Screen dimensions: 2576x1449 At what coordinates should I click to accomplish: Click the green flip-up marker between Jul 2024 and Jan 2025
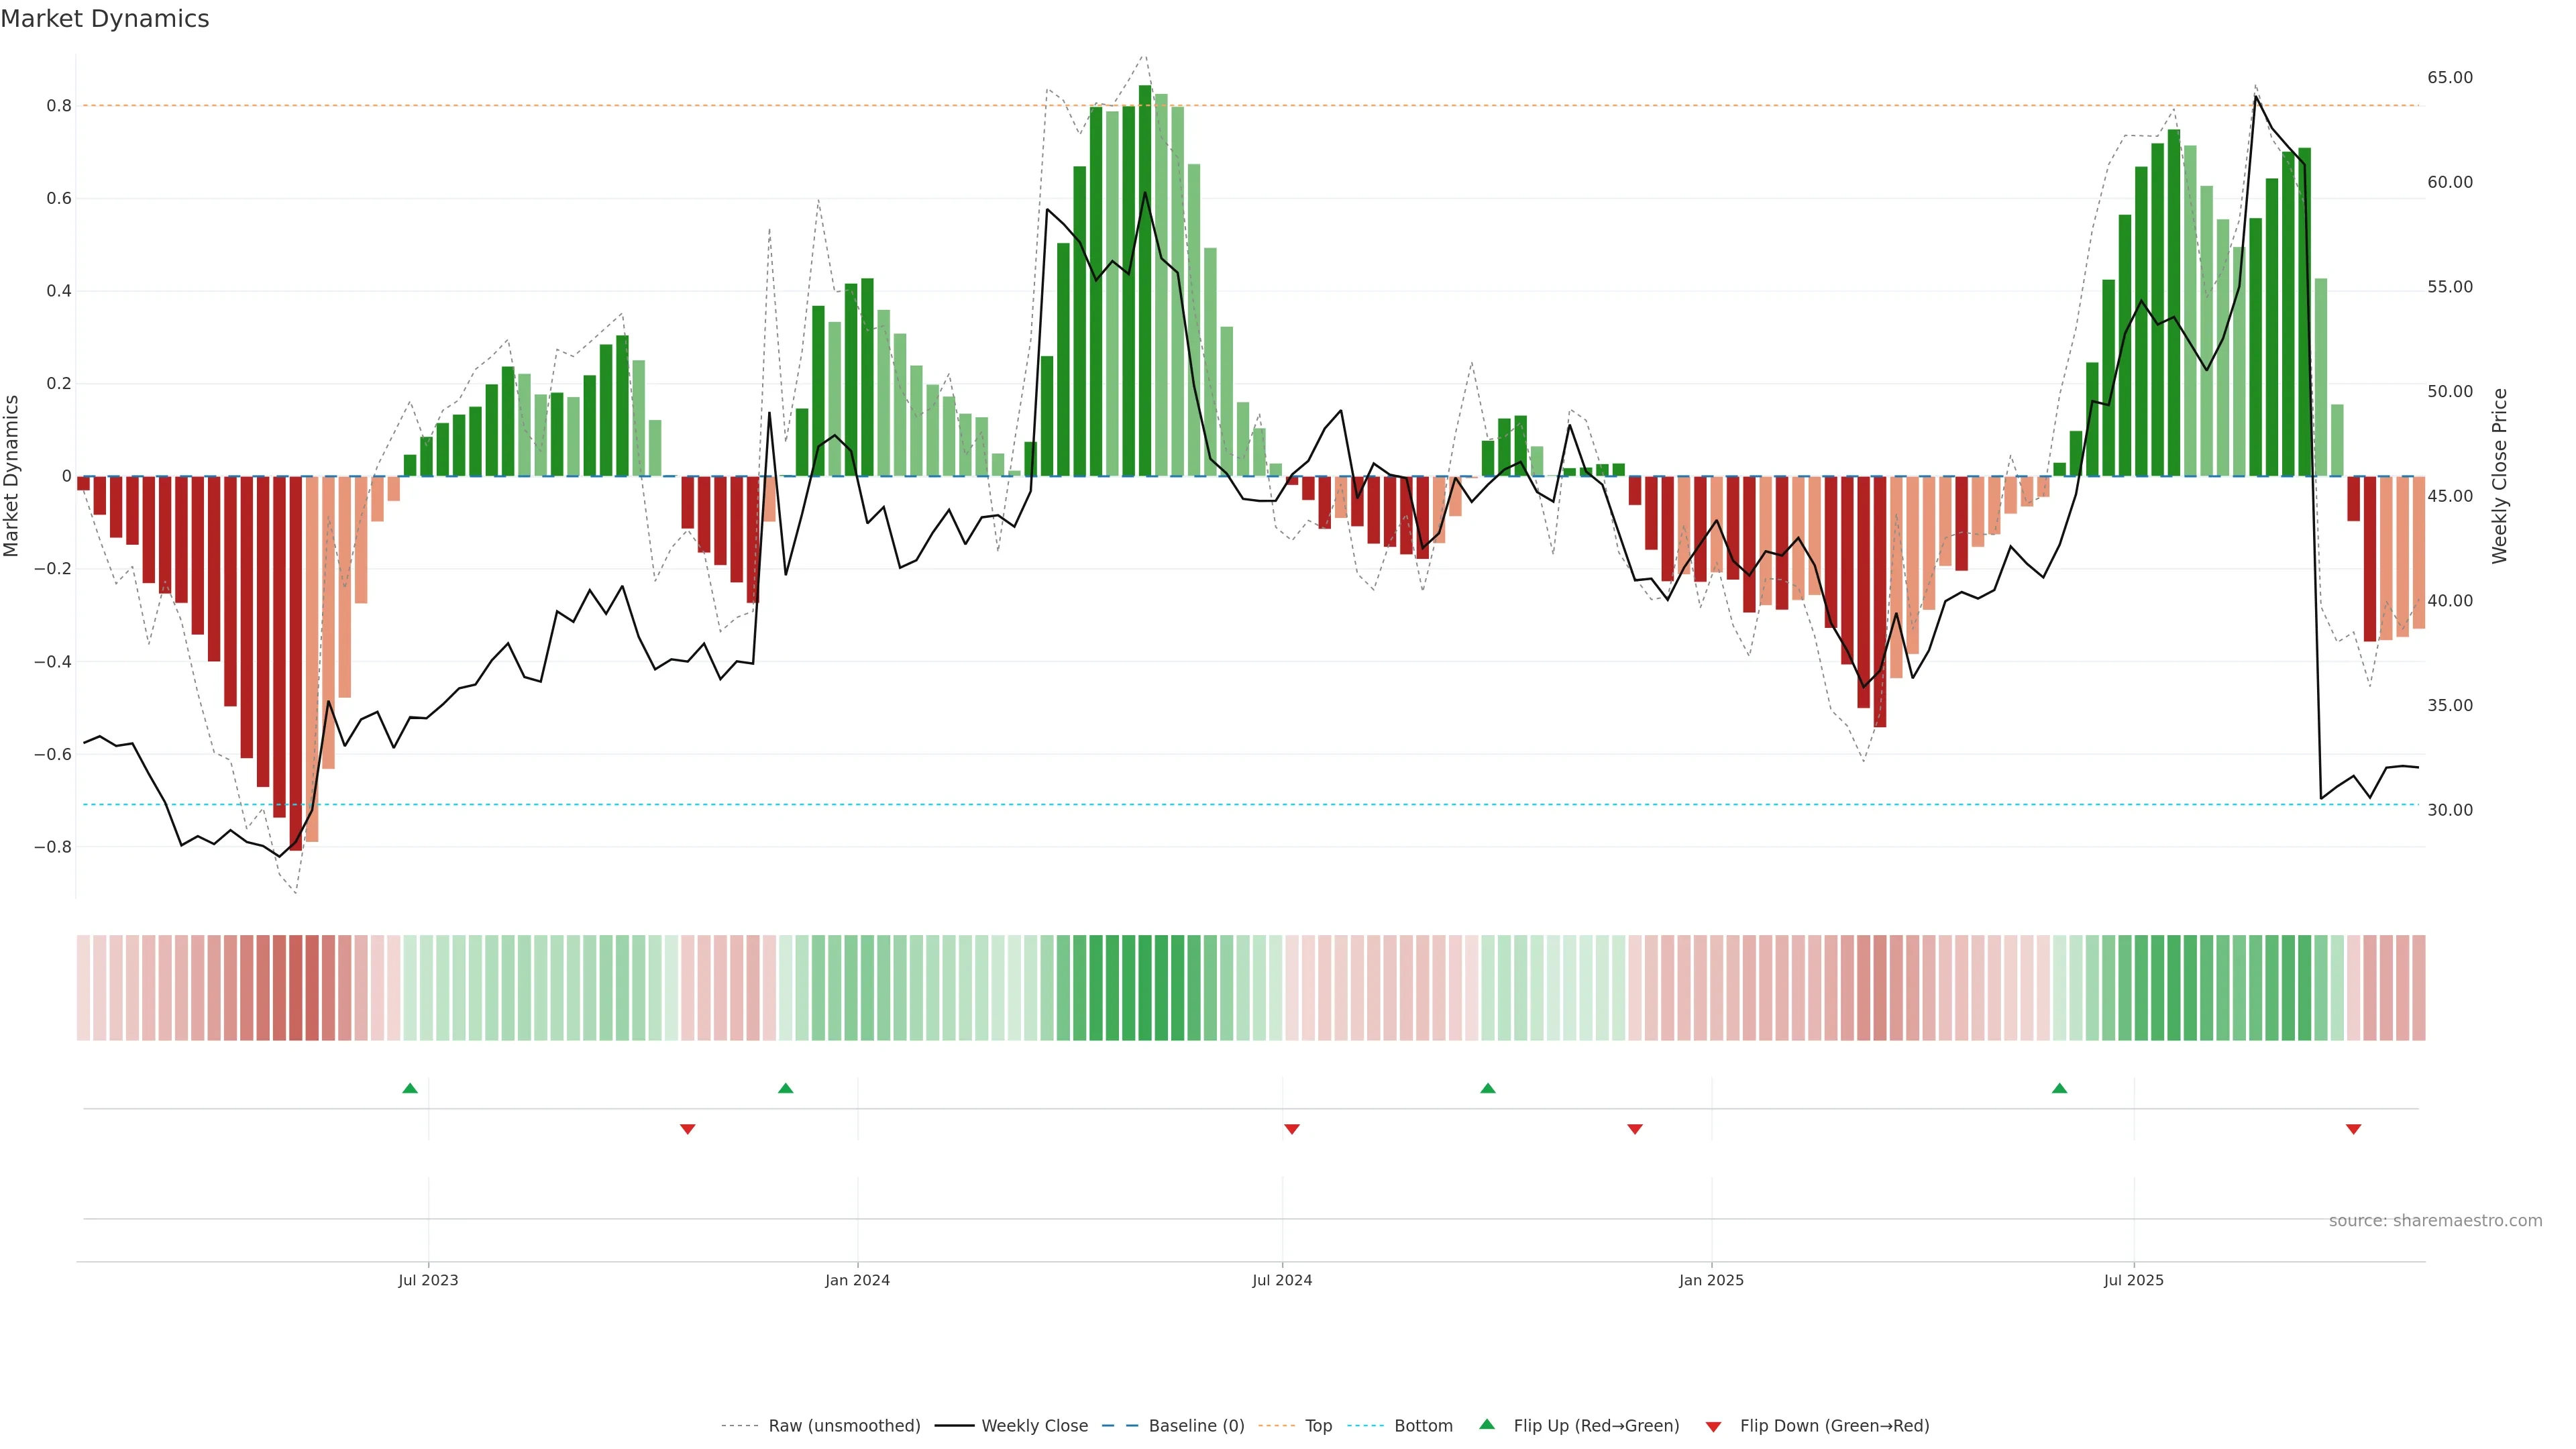(1488, 1088)
